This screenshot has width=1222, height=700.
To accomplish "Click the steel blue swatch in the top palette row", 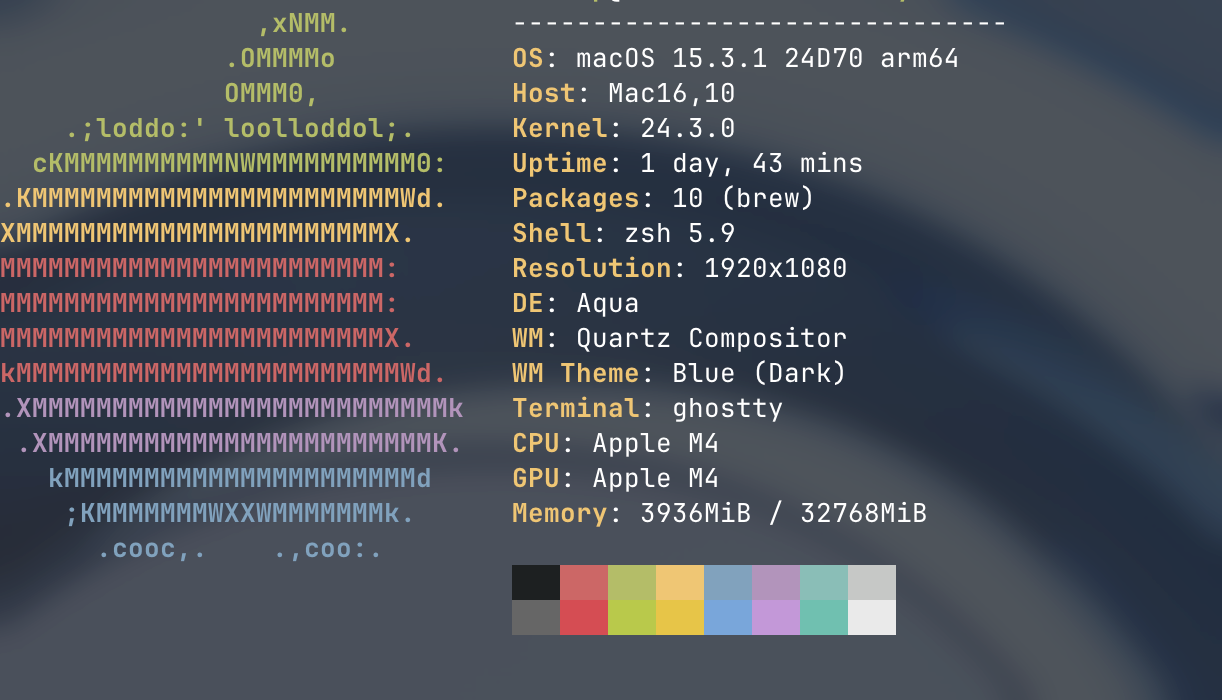I will [728, 582].
